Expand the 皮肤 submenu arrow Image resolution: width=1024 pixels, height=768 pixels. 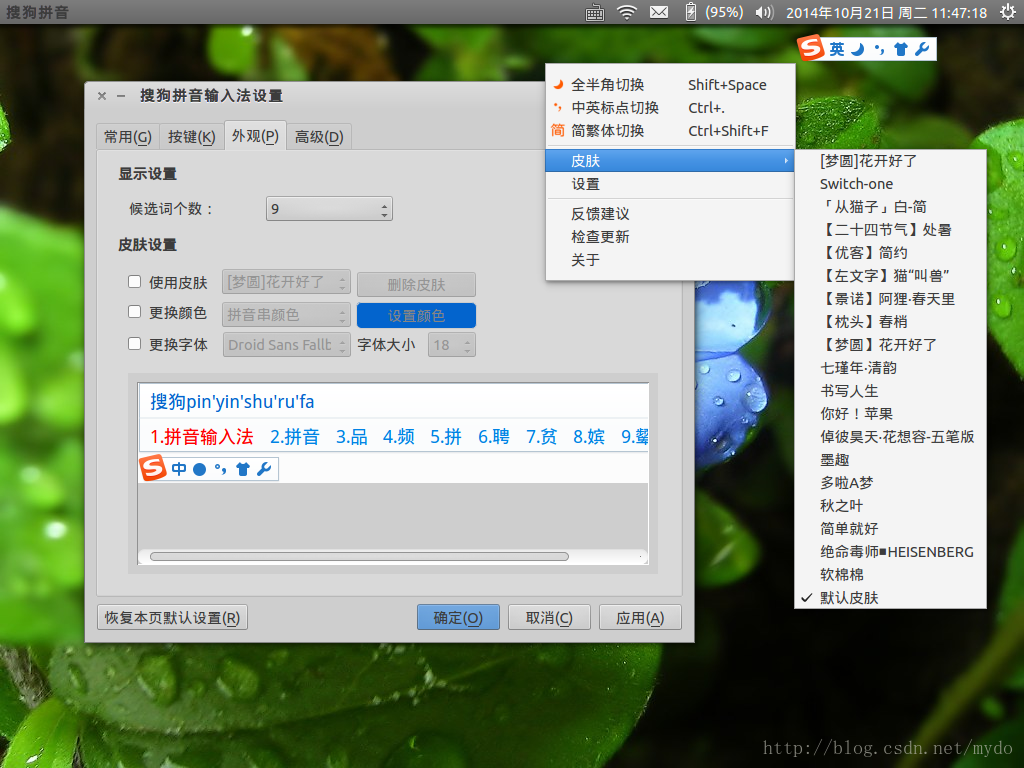pos(786,161)
